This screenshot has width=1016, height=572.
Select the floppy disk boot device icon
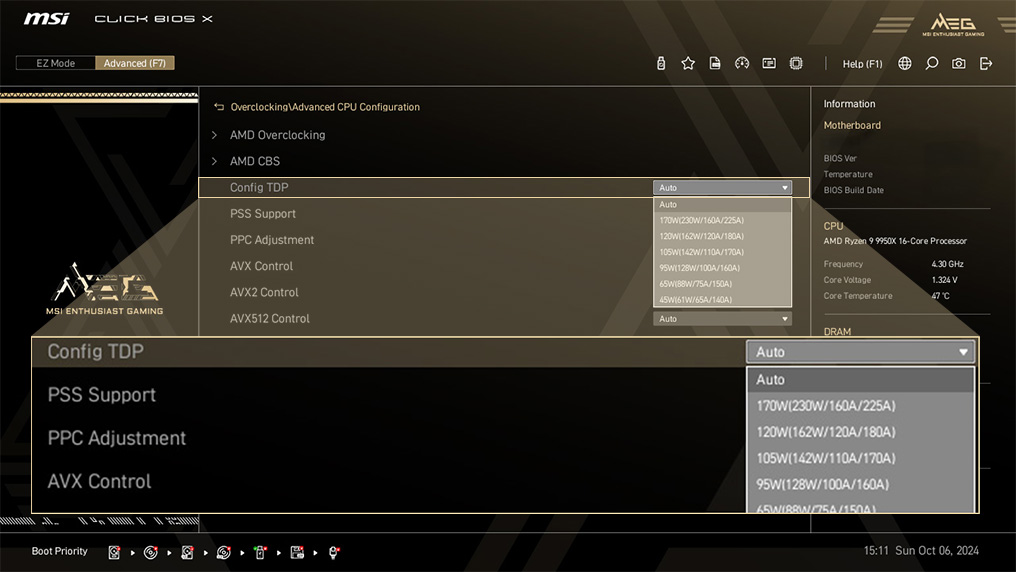297,552
